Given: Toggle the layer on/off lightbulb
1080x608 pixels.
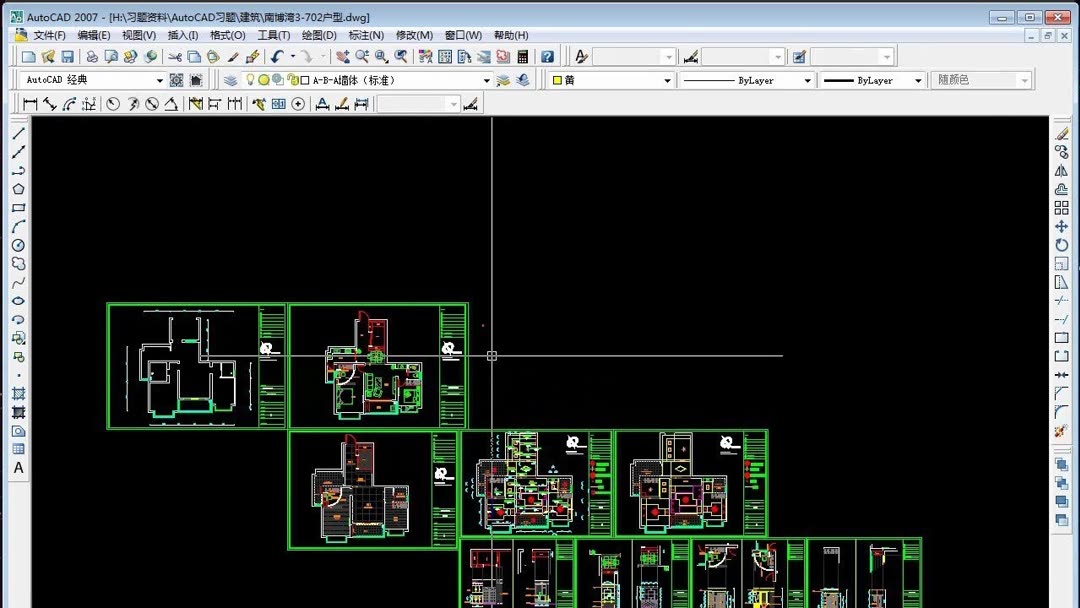Looking at the screenshot, I should coord(250,80).
